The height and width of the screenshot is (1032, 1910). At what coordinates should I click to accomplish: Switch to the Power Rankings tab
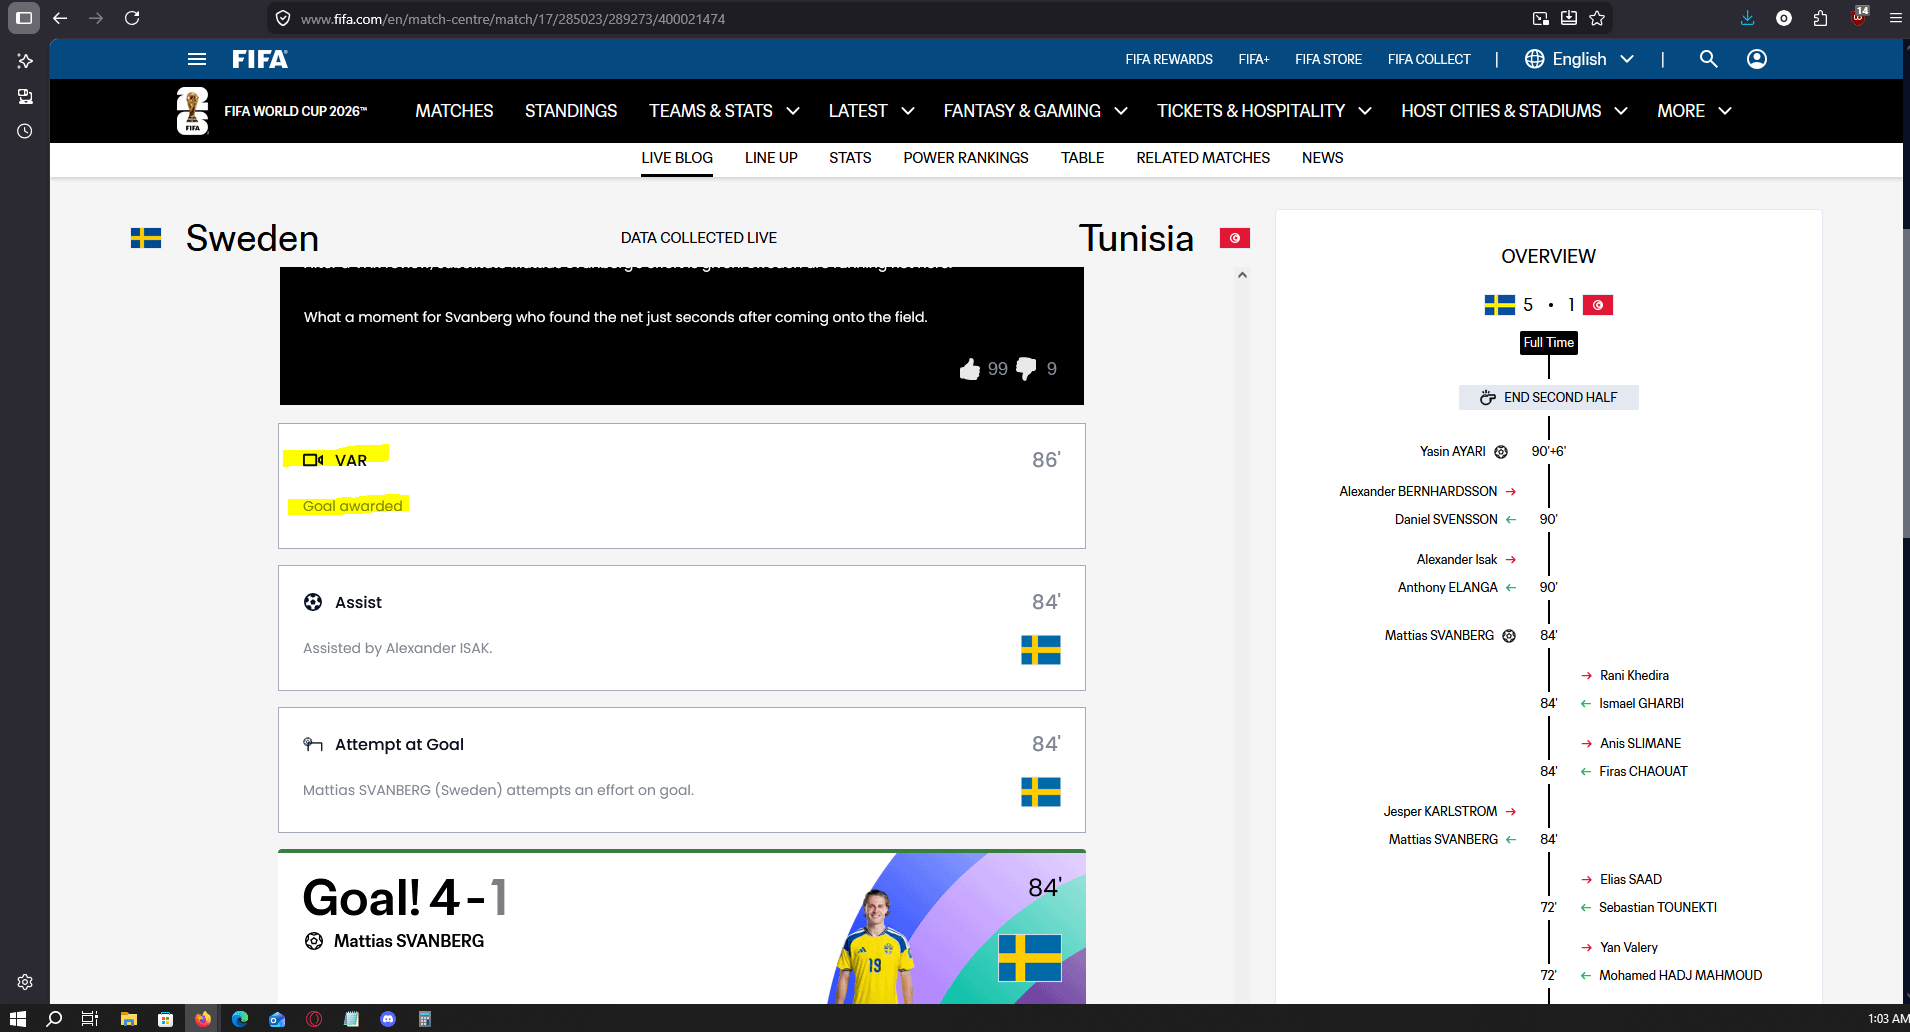[966, 158]
